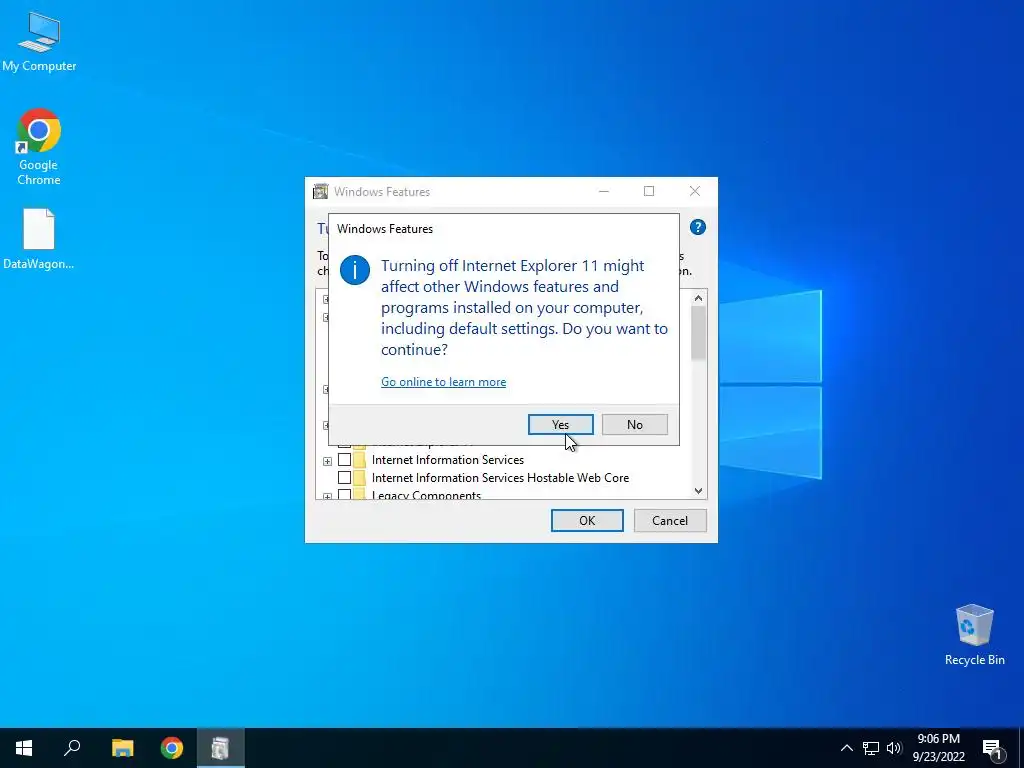Open the taskbar clock and date

938,748
